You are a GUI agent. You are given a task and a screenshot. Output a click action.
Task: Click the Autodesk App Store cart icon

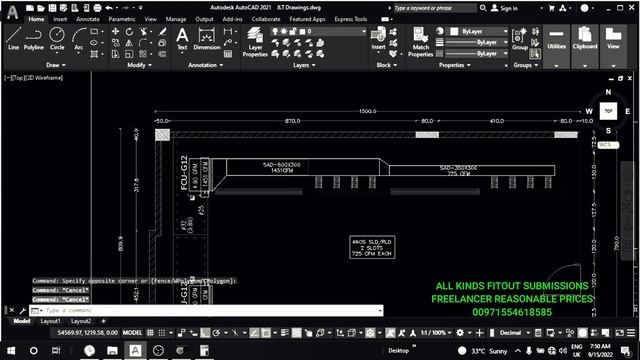click(551, 8)
